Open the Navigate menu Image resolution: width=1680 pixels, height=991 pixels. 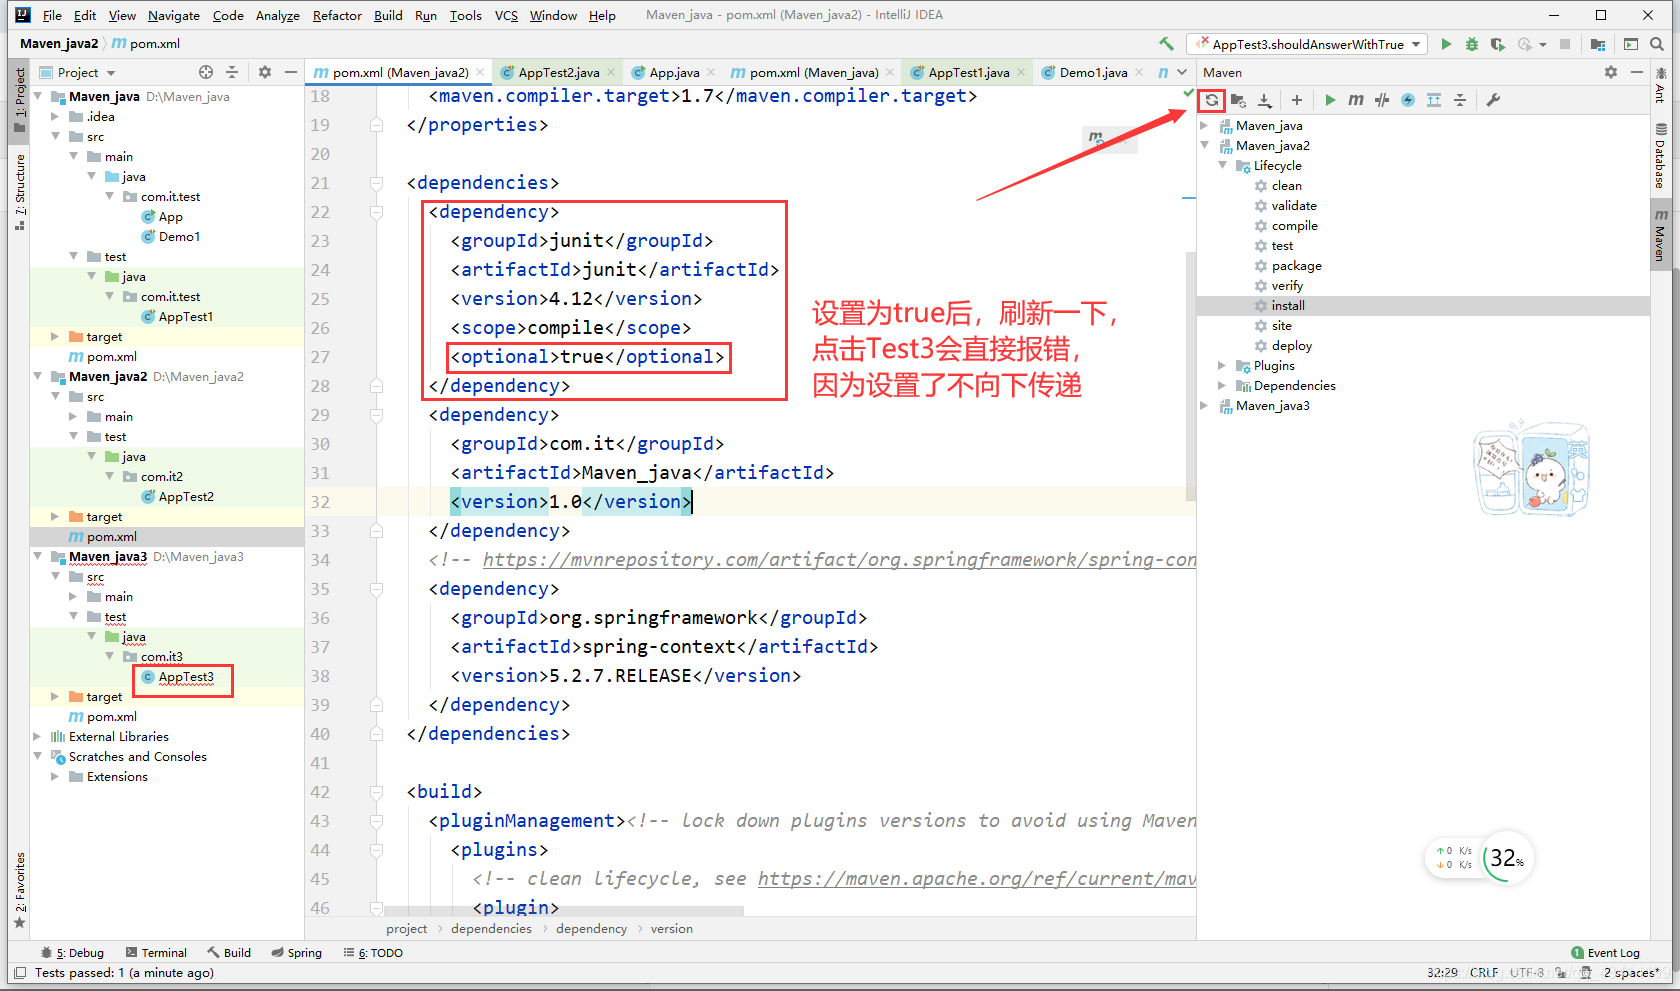click(x=174, y=15)
